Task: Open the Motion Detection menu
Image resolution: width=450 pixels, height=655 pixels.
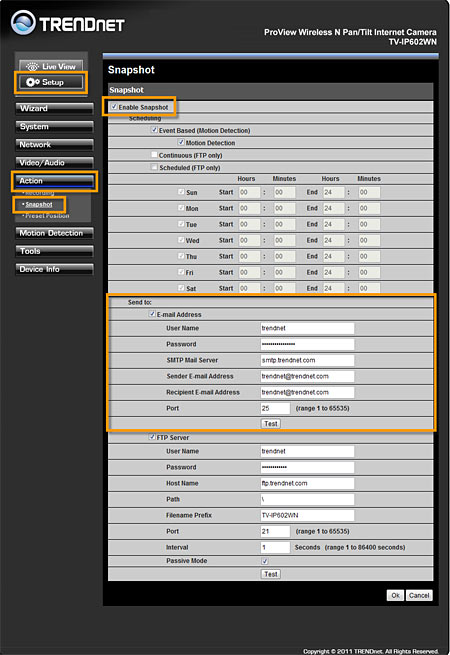Action: [x=54, y=233]
